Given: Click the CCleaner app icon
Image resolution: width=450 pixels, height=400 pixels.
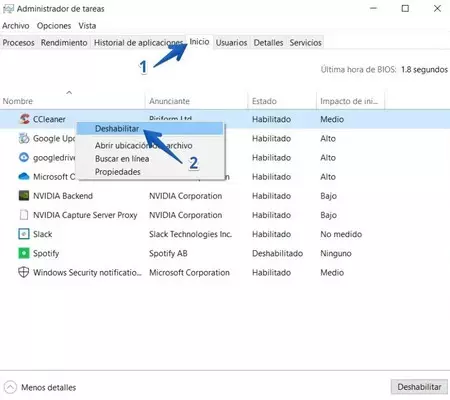Looking at the screenshot, I should 24,119.
